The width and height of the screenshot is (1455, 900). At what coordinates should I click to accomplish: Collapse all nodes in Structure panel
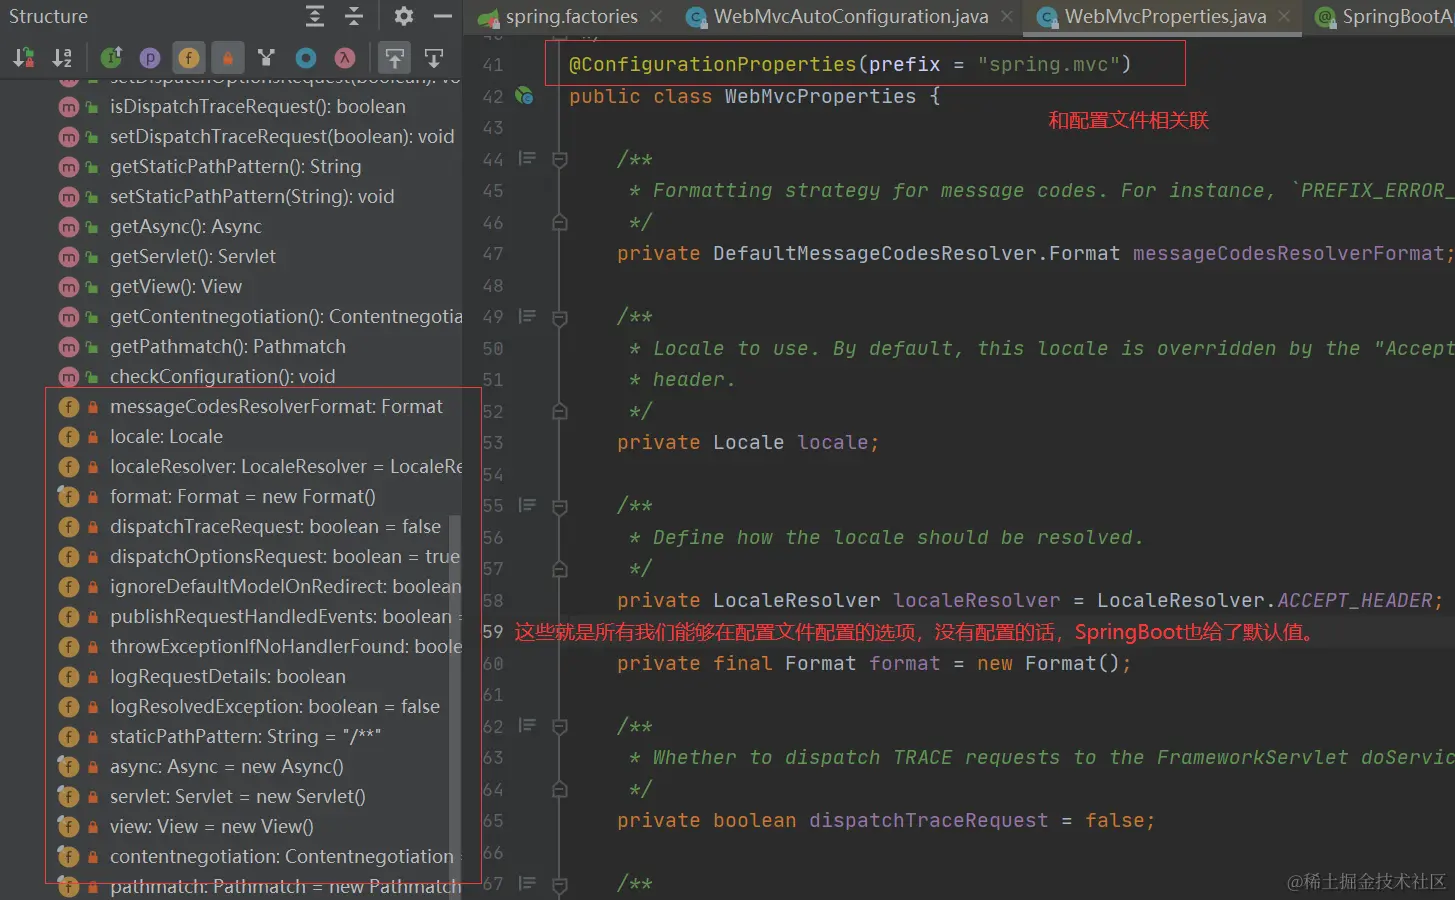click(354, 16)
